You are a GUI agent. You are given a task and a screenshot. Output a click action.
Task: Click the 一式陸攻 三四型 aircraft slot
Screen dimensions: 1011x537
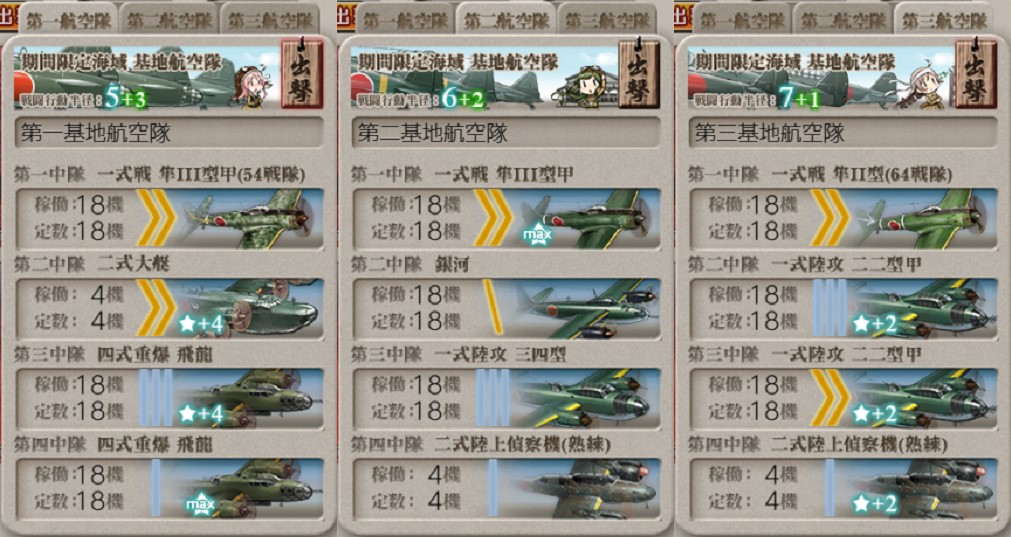(506, 398)
